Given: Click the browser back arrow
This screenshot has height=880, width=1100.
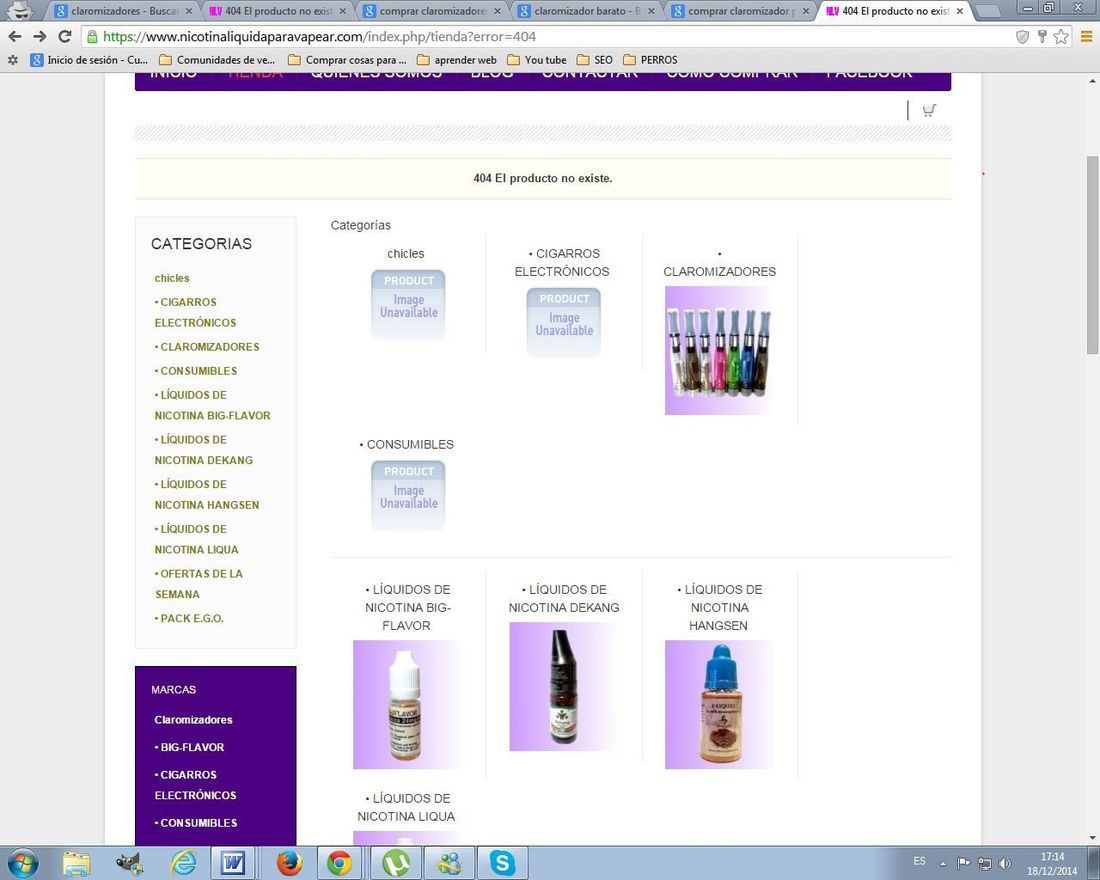Looking at the screenshot, I should click(x=15, y=36).
